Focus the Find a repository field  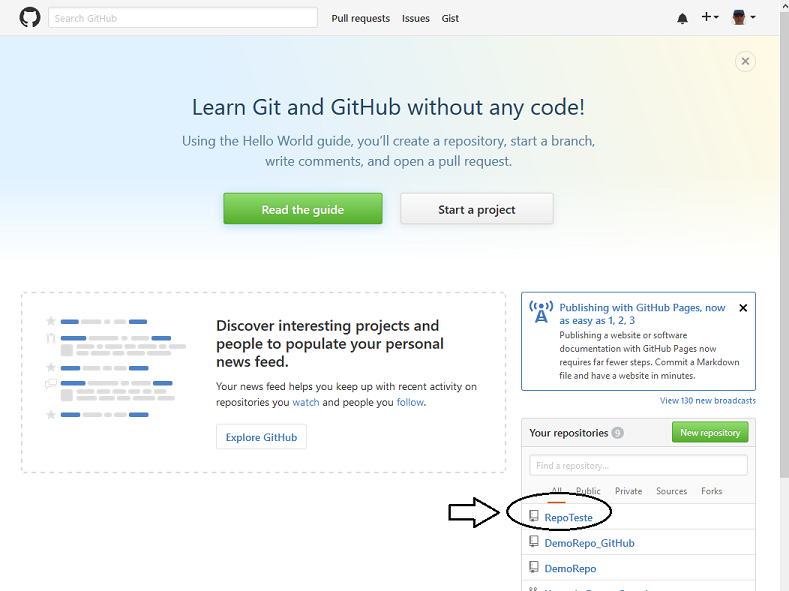638,465
